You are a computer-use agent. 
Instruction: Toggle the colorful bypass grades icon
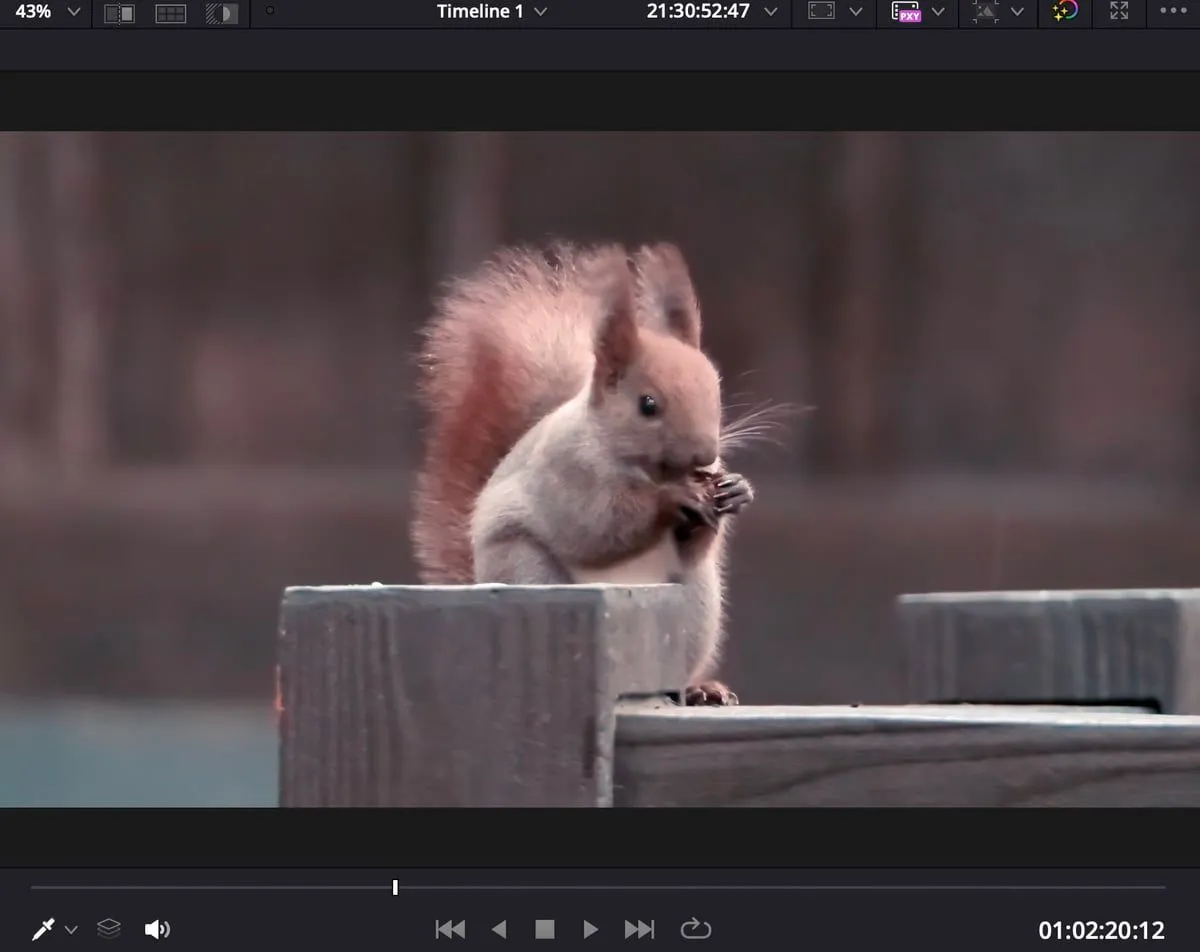tap(1065, 11)
